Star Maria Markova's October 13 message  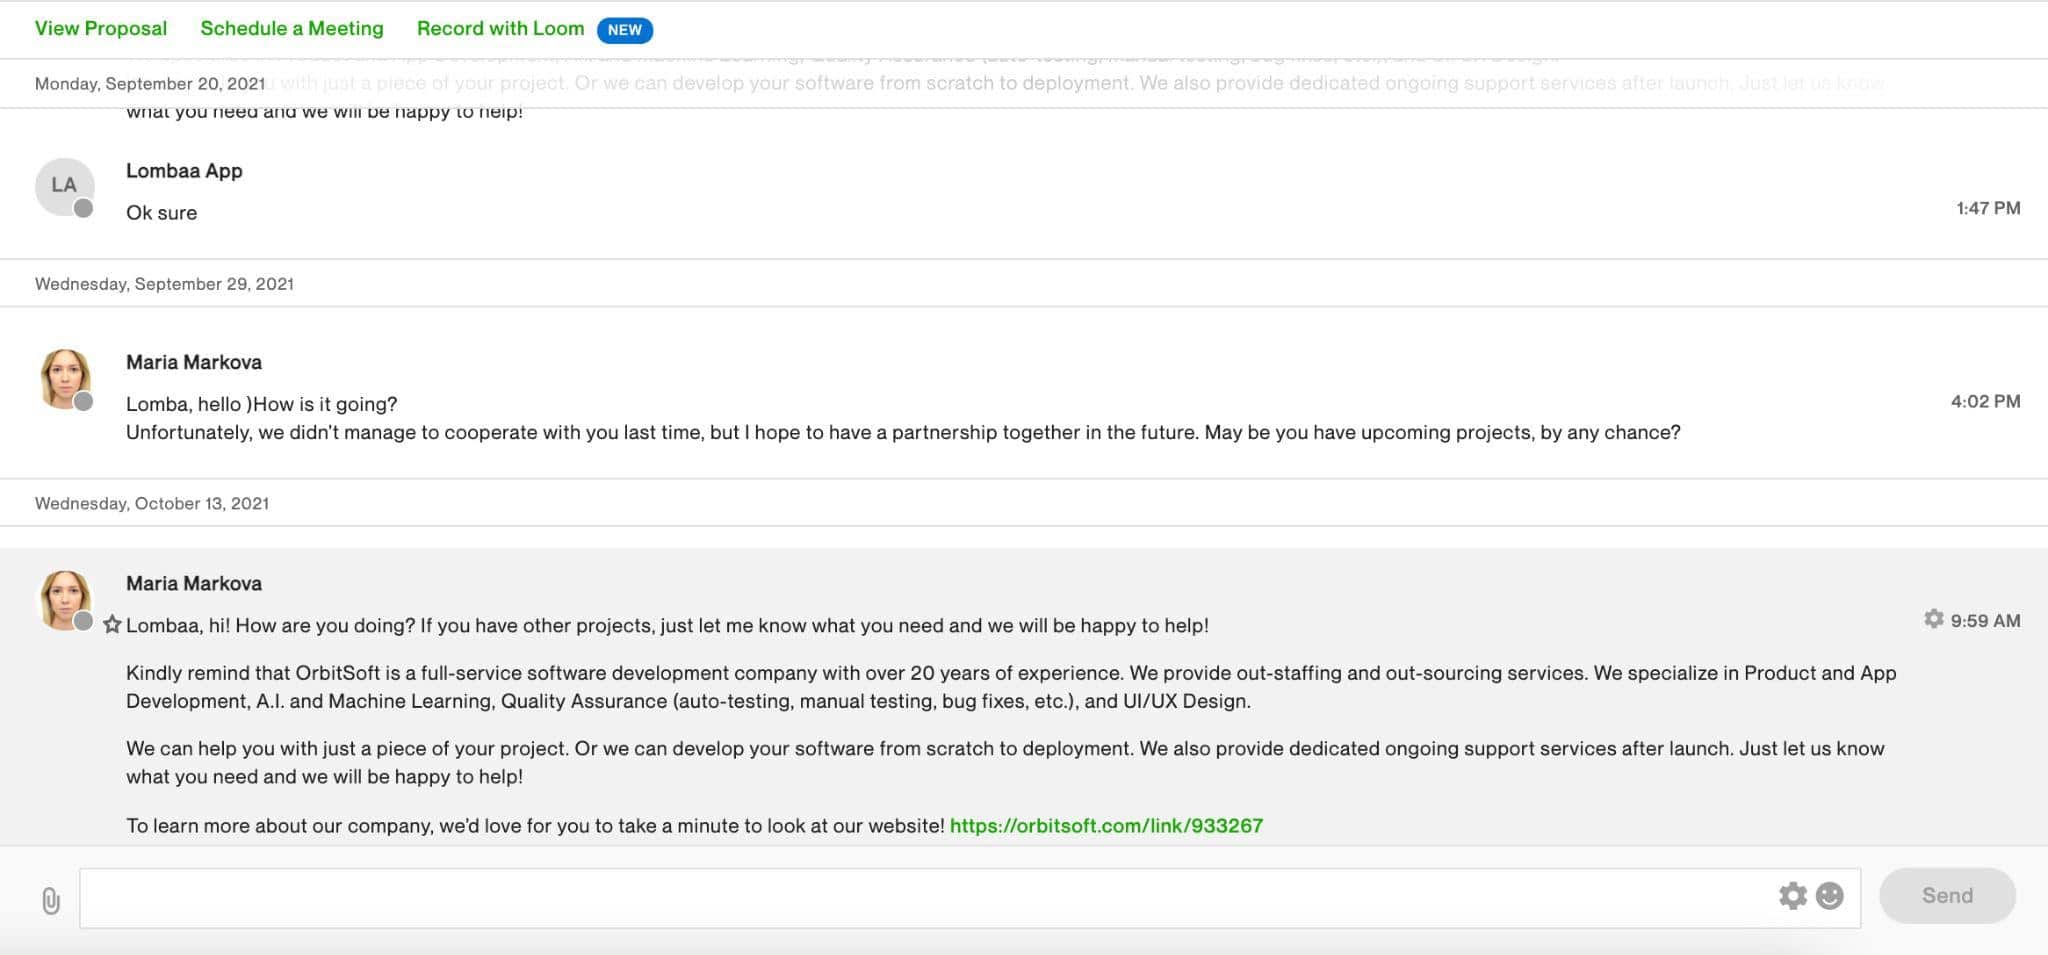click(x=112, y=624)
